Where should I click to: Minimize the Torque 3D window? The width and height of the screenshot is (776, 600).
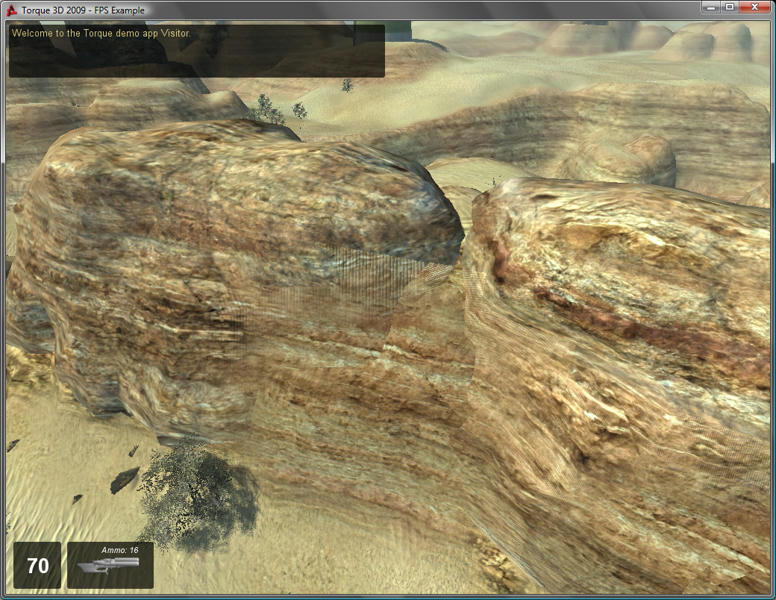click(709, 8)
